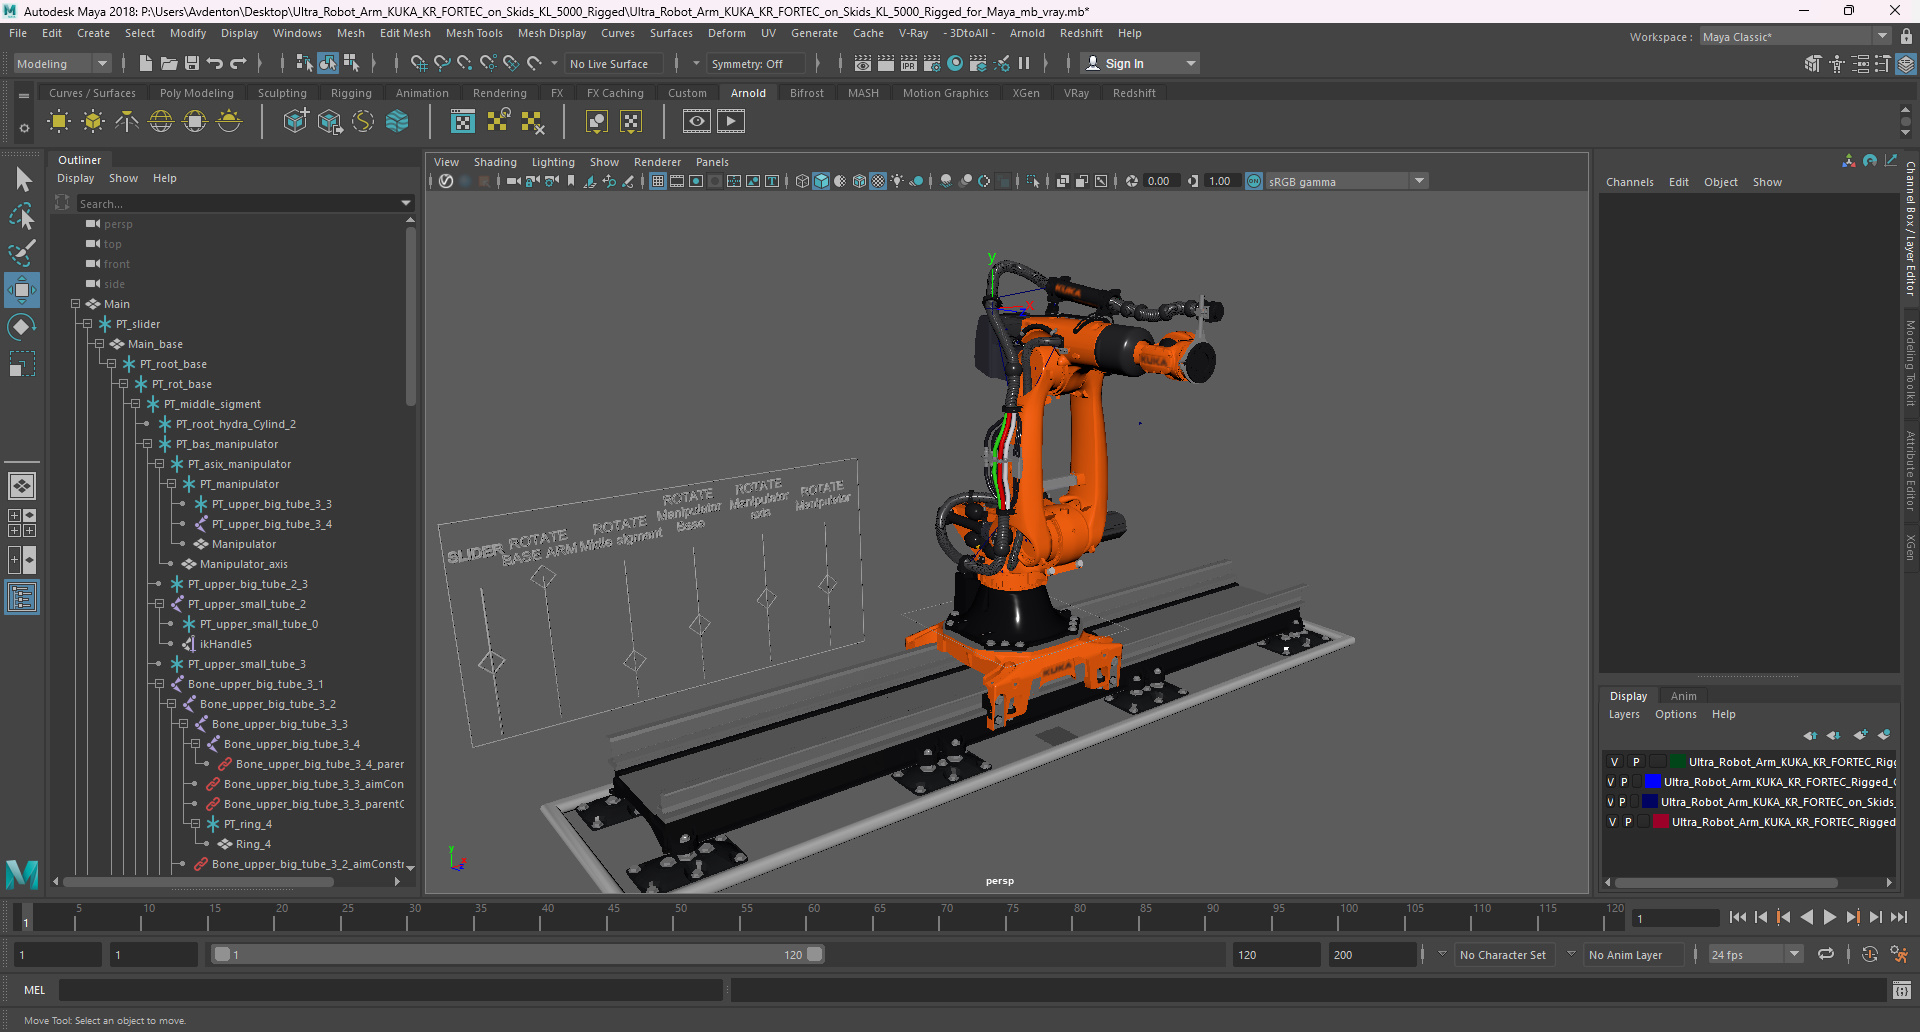Toggle the Outliner layout button
The image size is (1920, 1032).
[22, 598]
